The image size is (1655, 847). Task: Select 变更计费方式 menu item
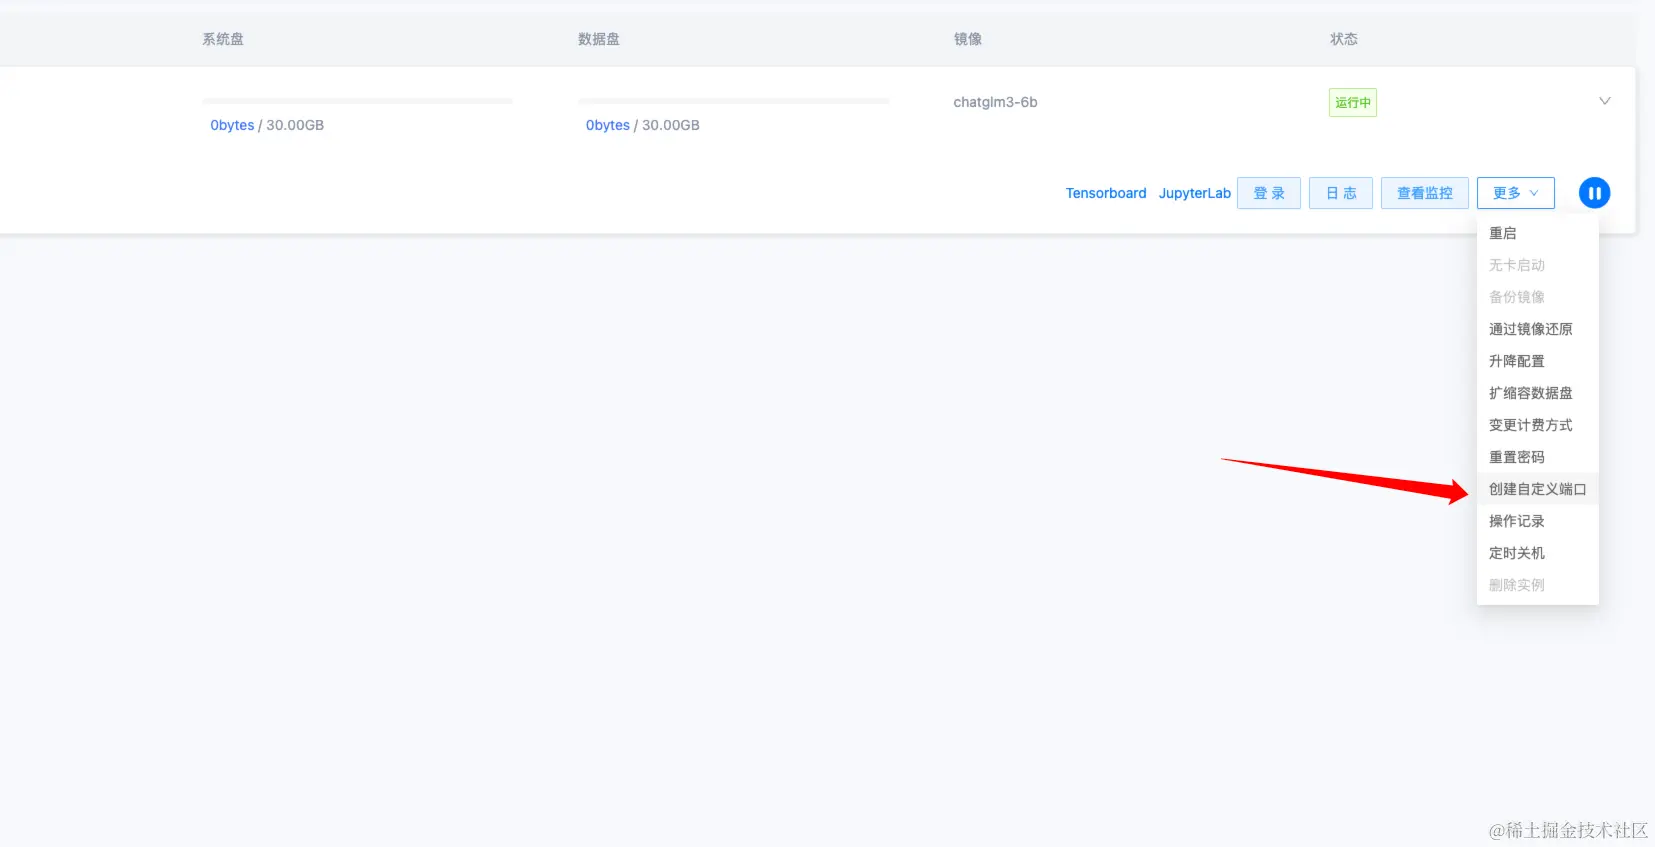(x=1538, y=425)
